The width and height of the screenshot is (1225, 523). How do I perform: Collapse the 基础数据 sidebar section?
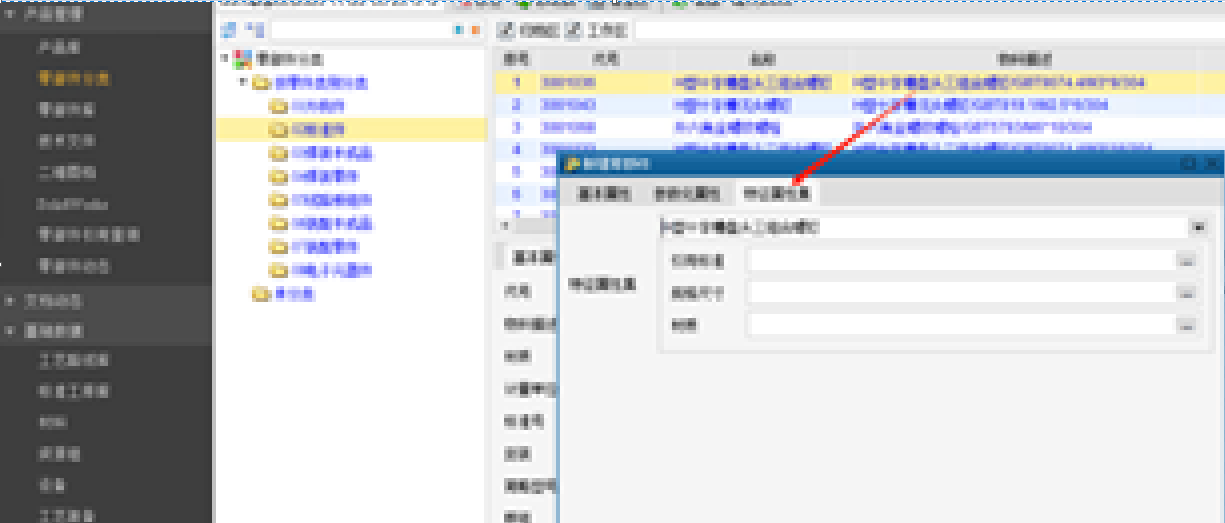(x=10, y=331)
